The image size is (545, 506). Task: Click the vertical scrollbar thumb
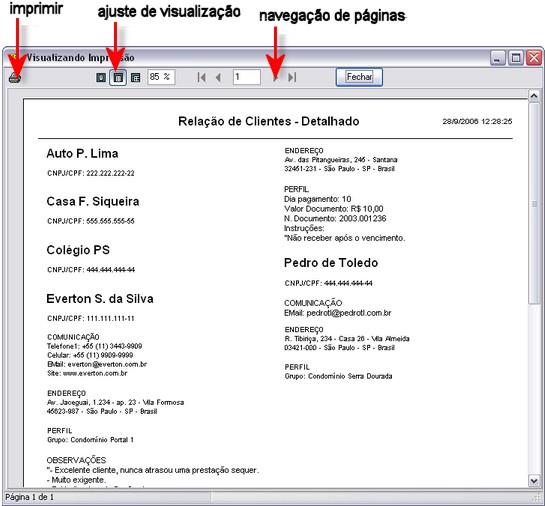coord(534,203)
